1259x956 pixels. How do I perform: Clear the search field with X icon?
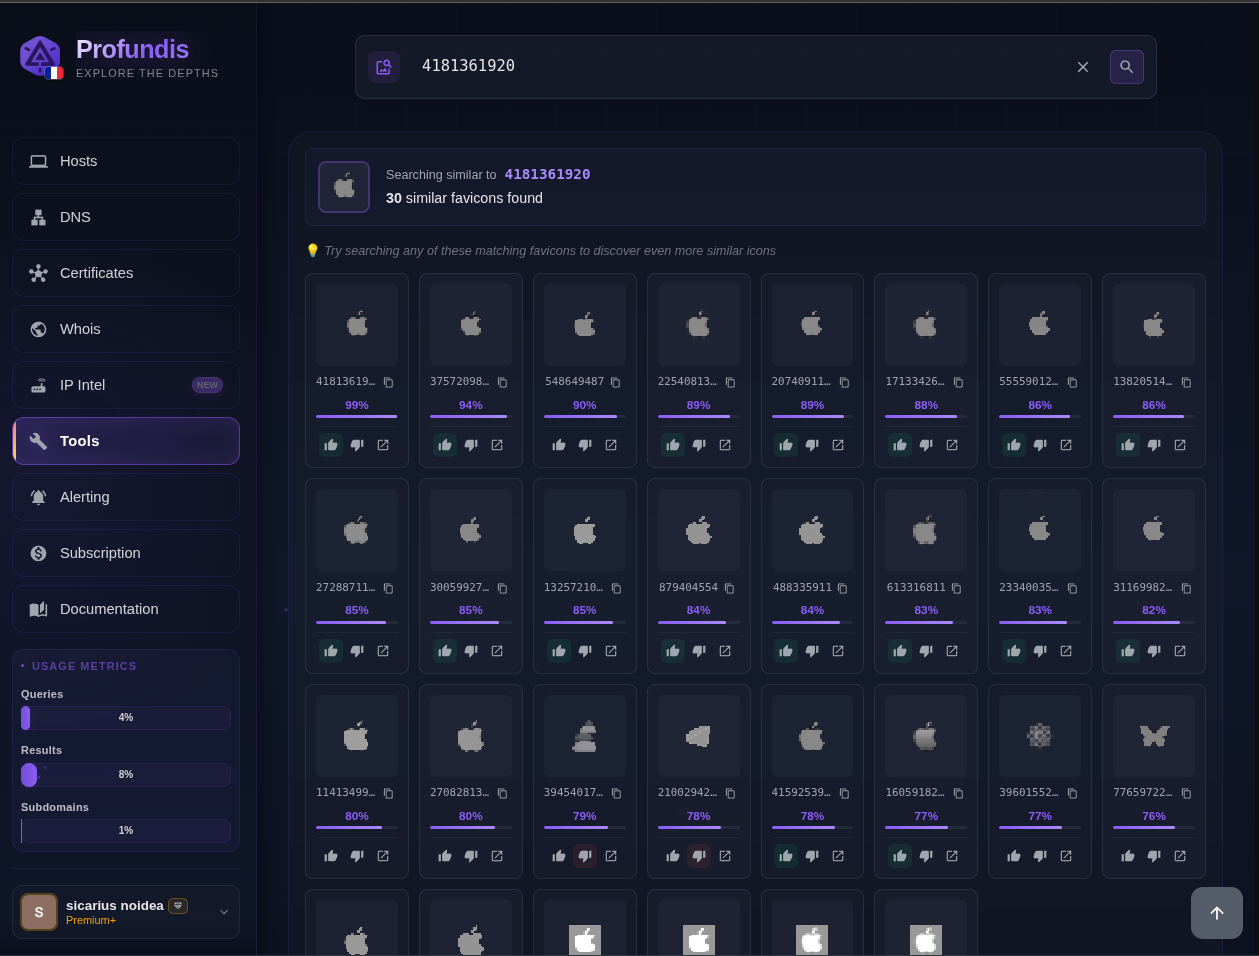click(x=1083, y=67)
